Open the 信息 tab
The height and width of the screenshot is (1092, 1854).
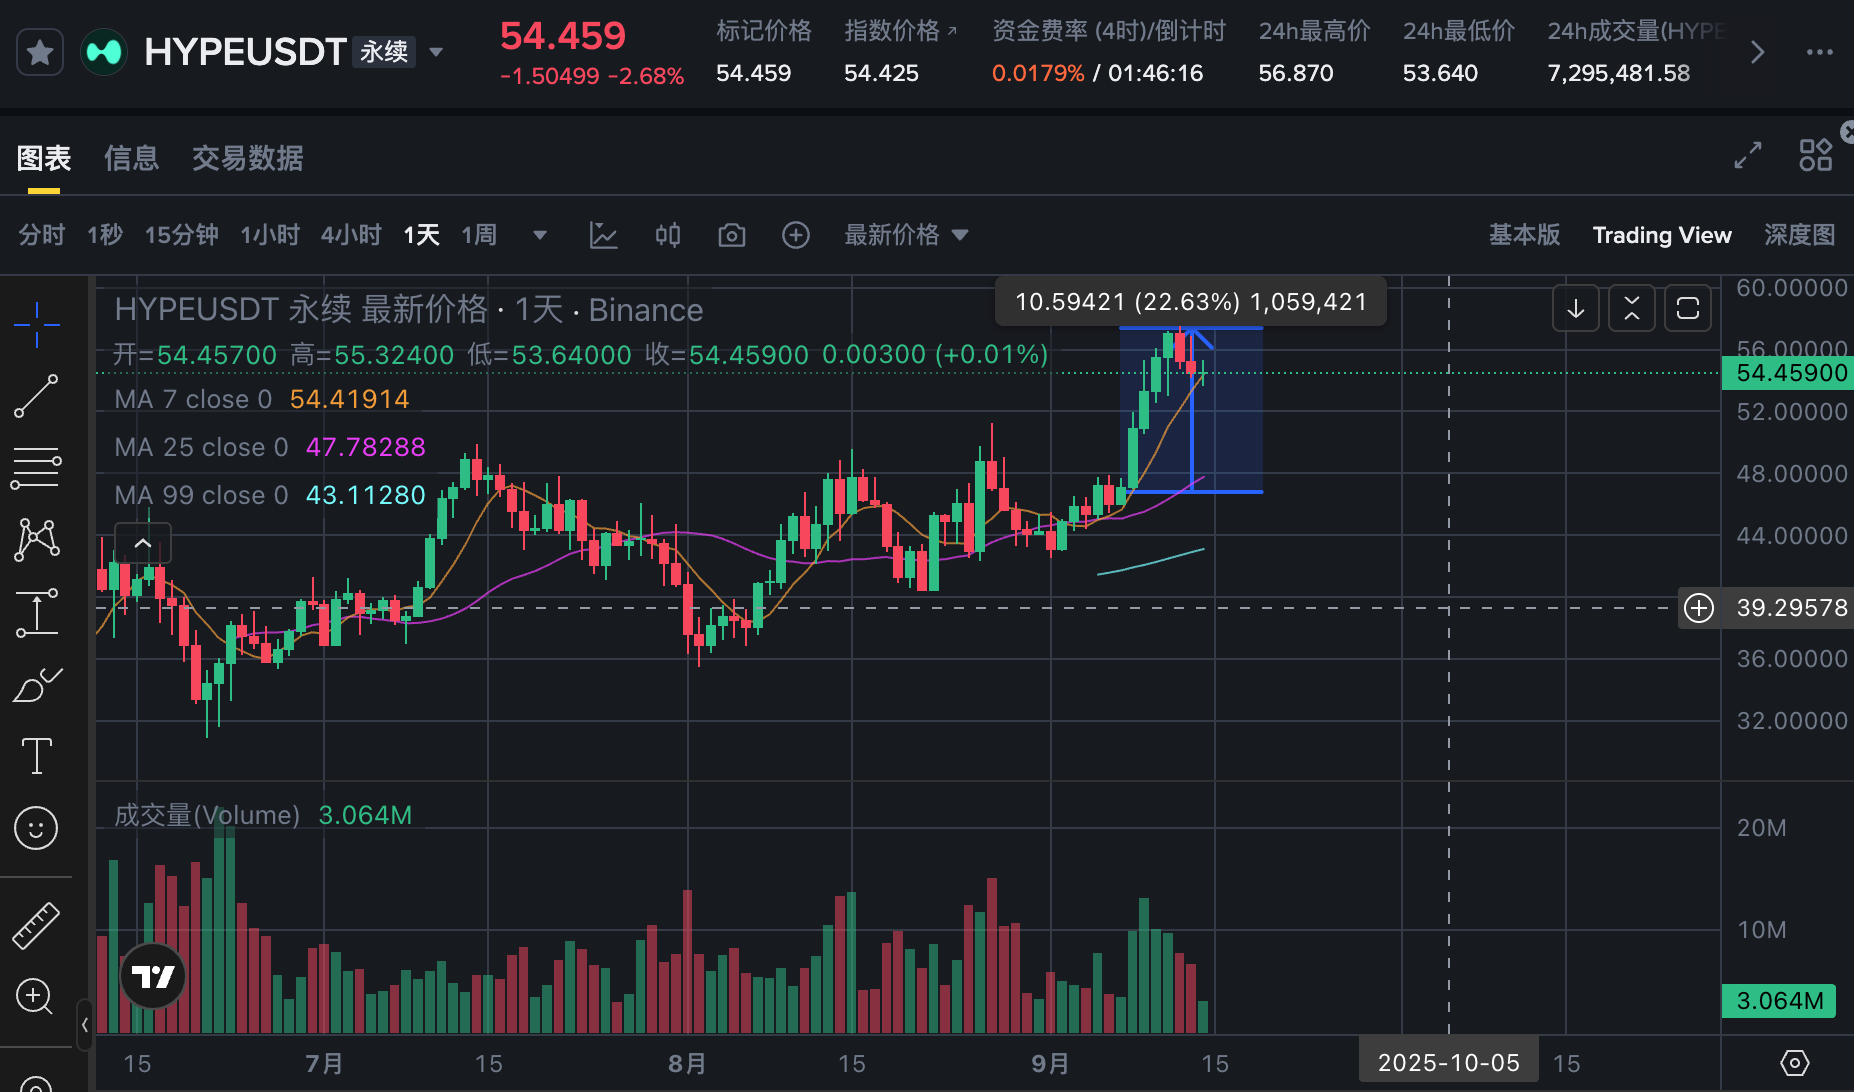tap(131, 158)
